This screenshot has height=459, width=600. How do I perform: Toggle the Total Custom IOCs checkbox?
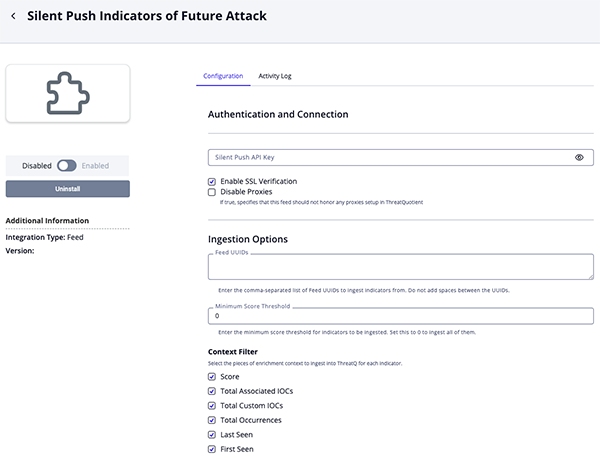coord(212,406)
